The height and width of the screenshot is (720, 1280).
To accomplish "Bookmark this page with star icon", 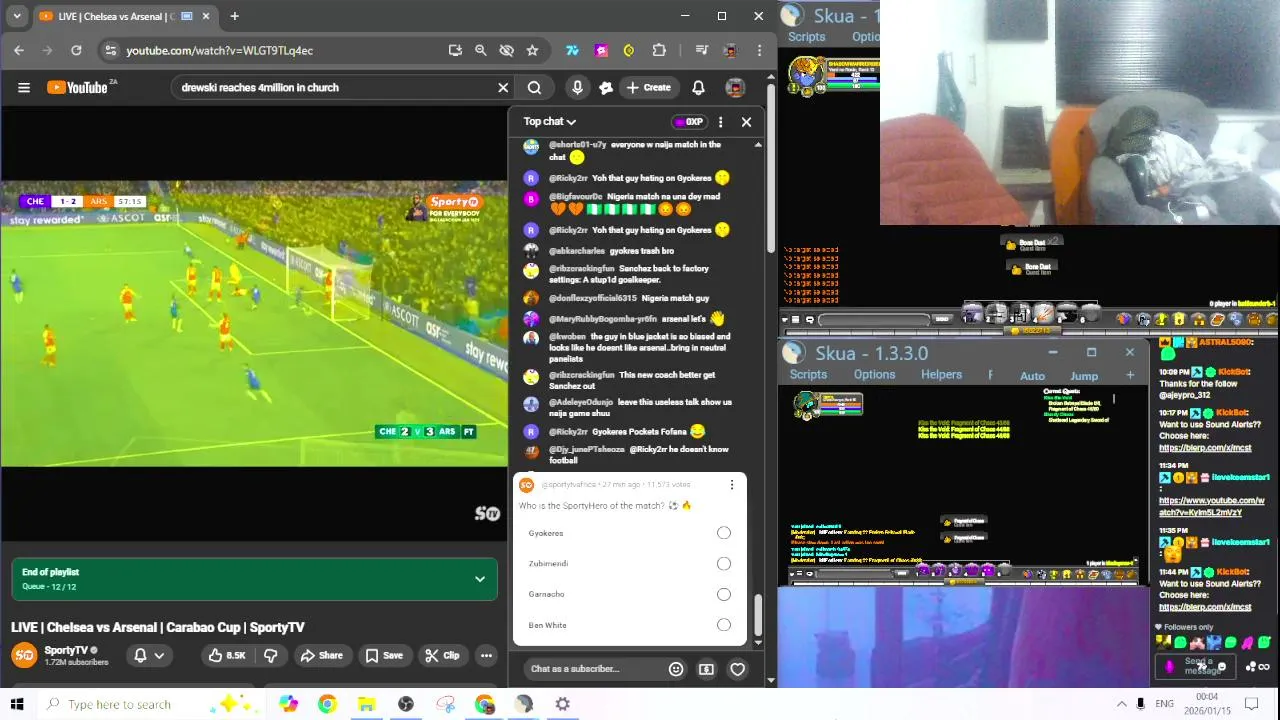I will [532, 50].
